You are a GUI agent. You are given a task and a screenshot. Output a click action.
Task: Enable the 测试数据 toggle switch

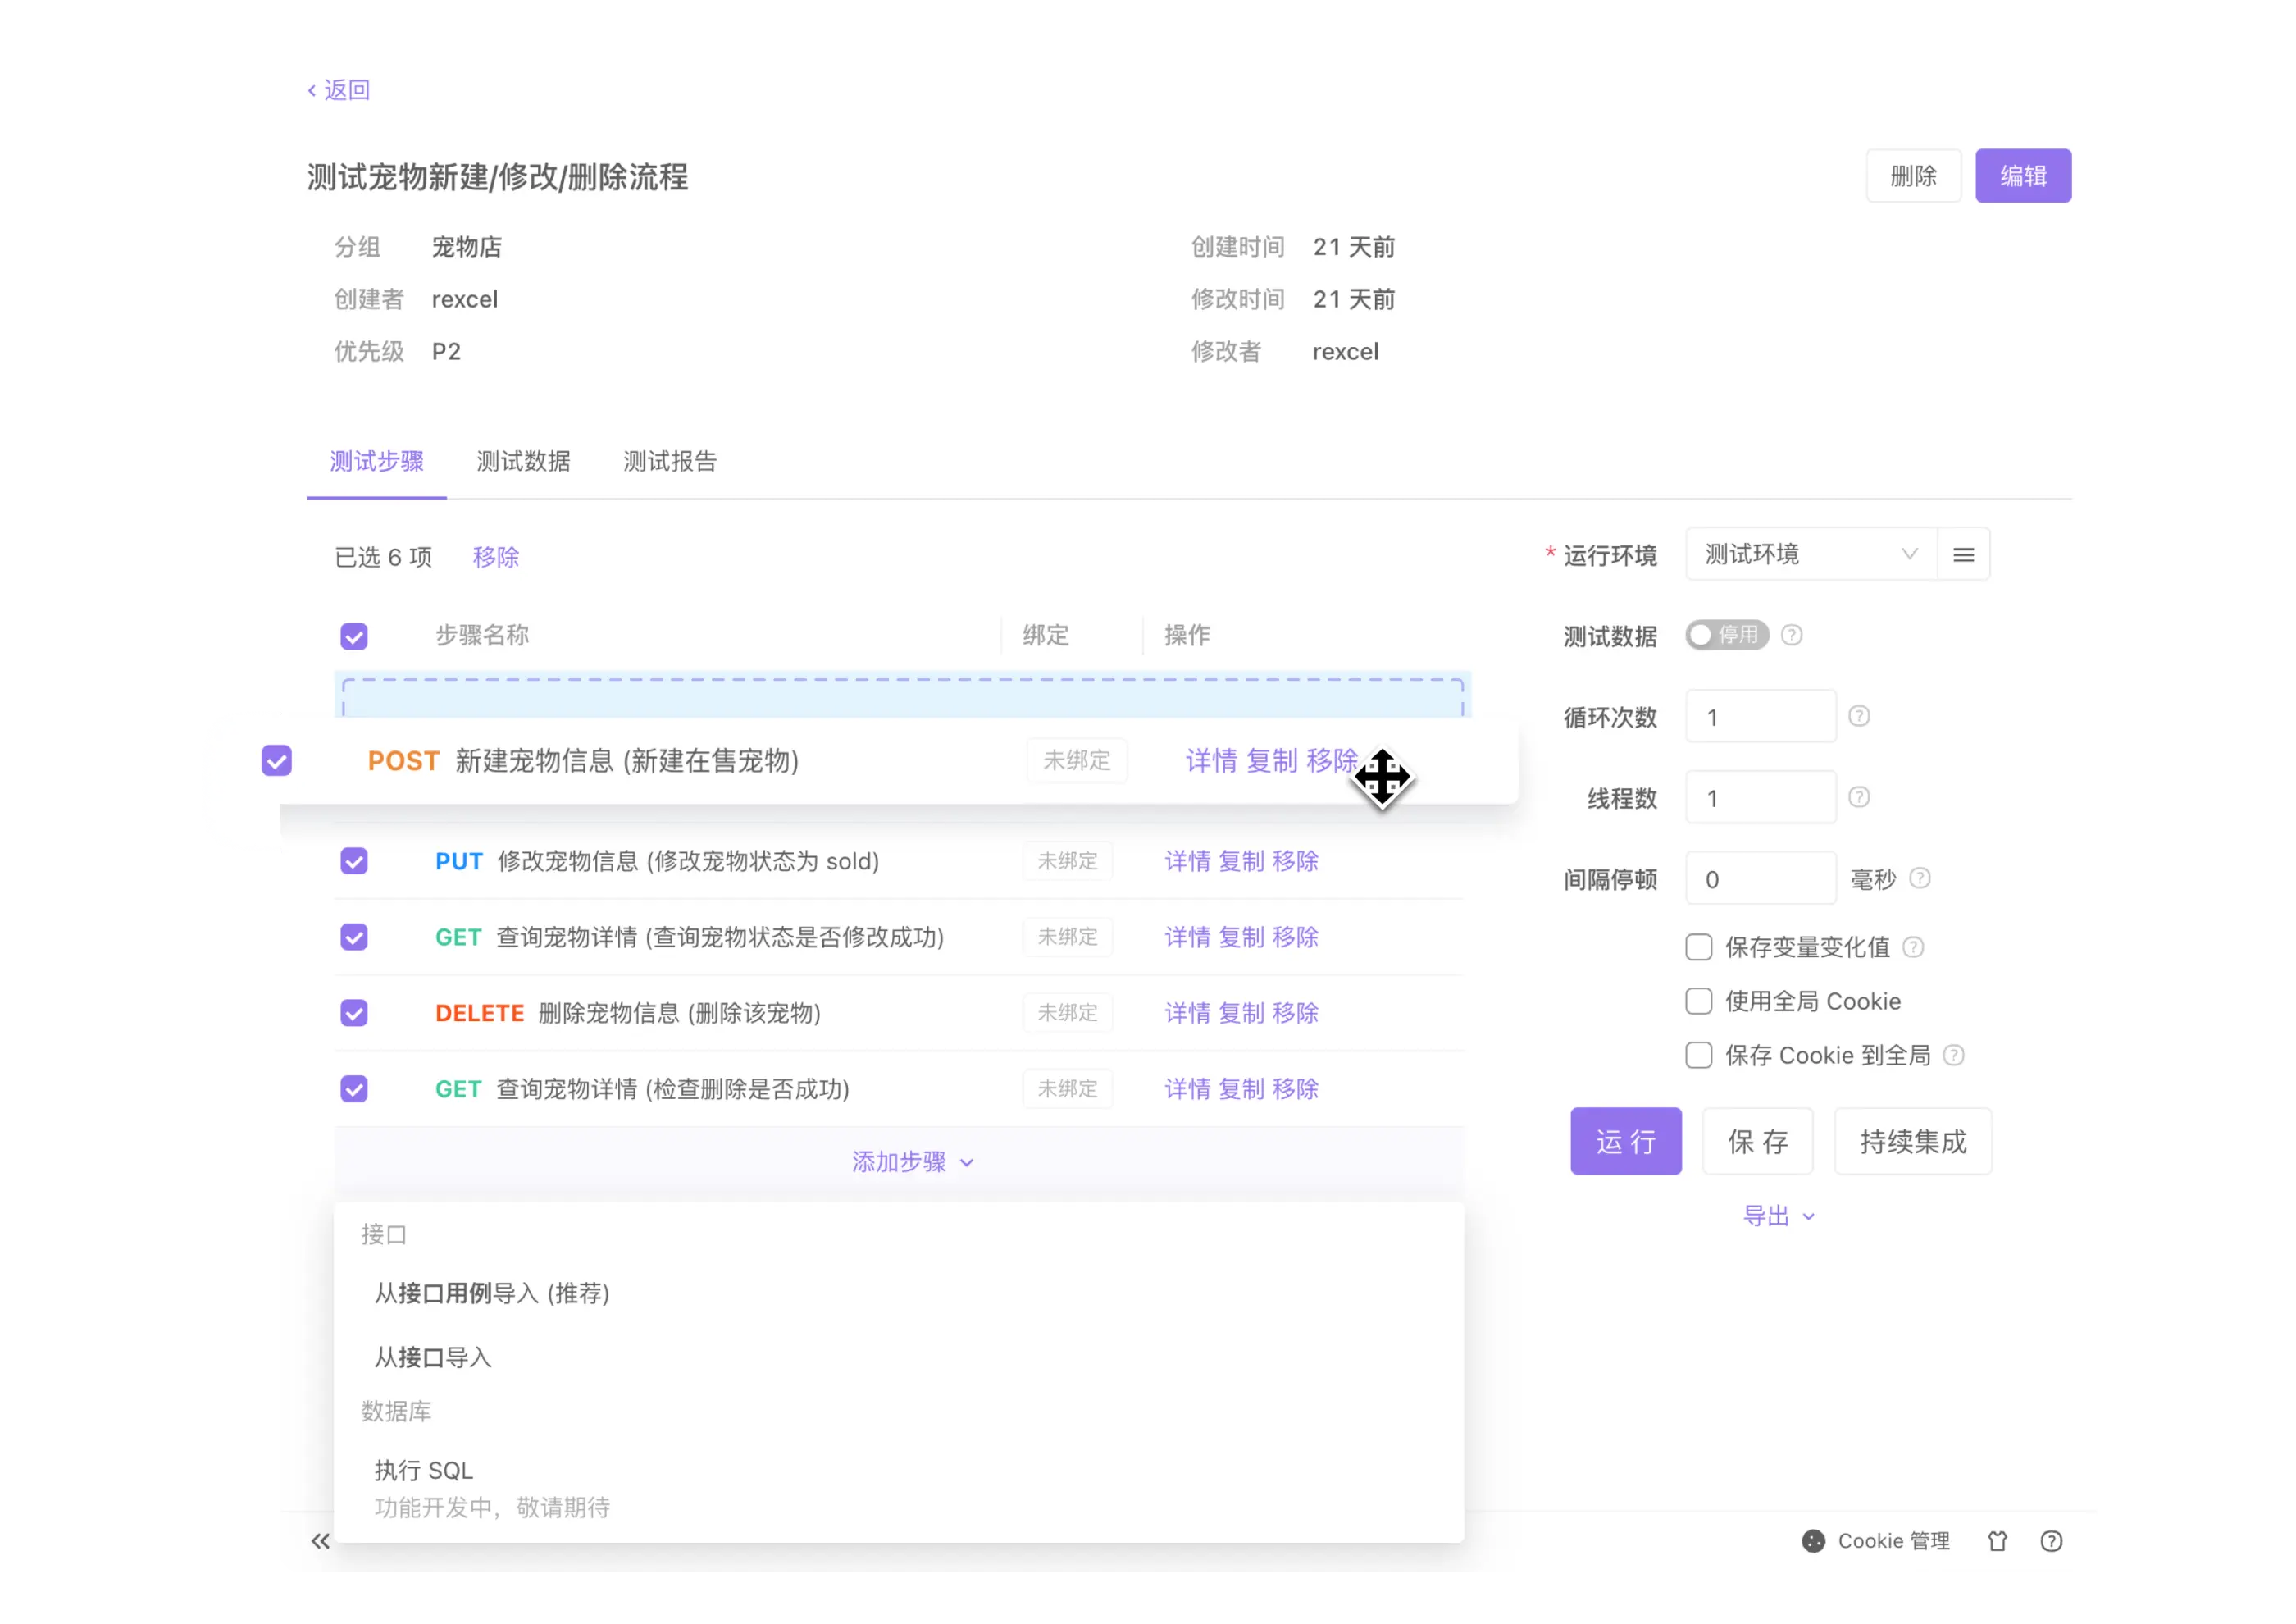tap(1726, 635)
